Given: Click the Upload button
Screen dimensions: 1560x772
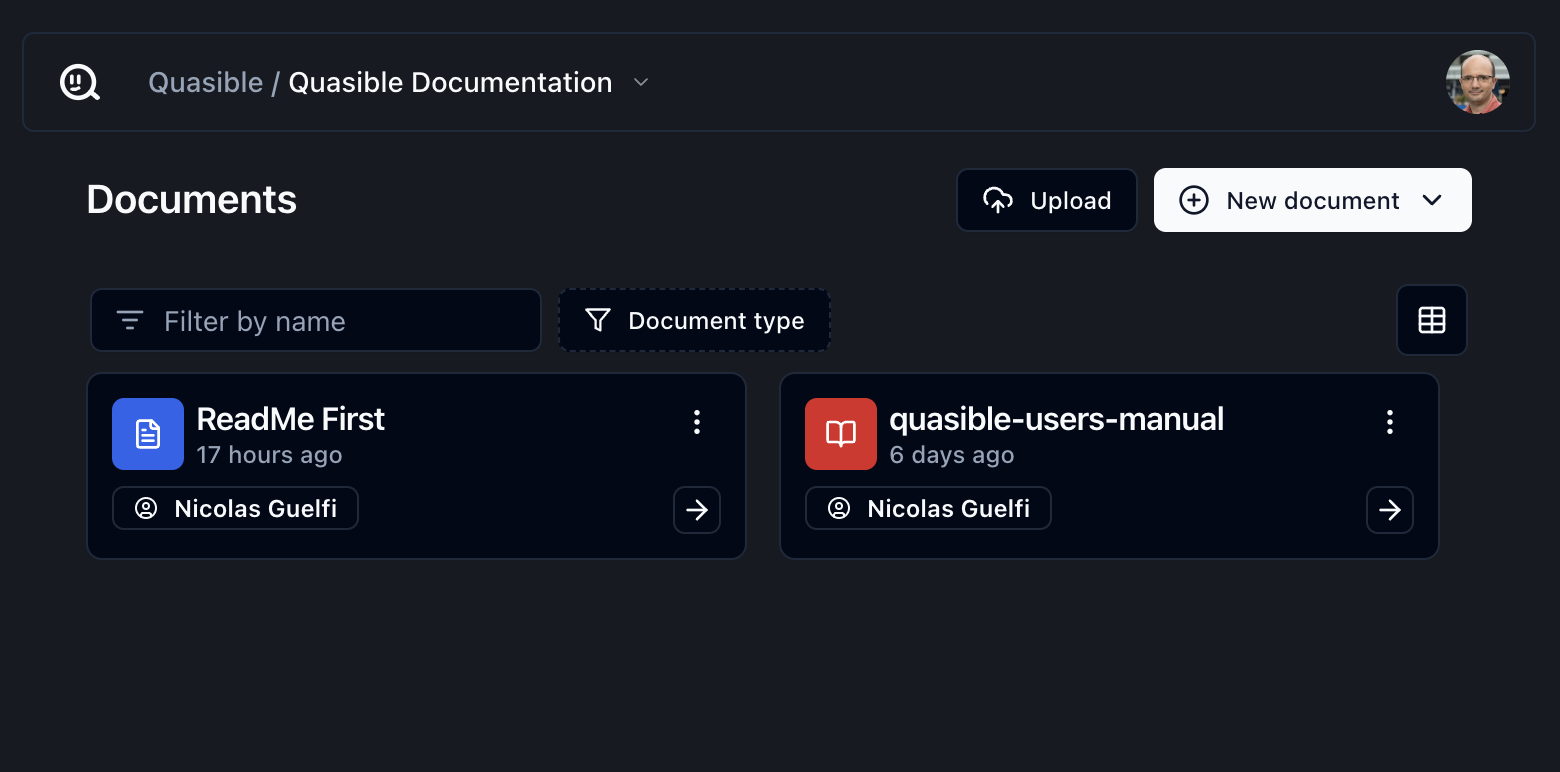Looking at the screenshot, I should coord(1046,200).
